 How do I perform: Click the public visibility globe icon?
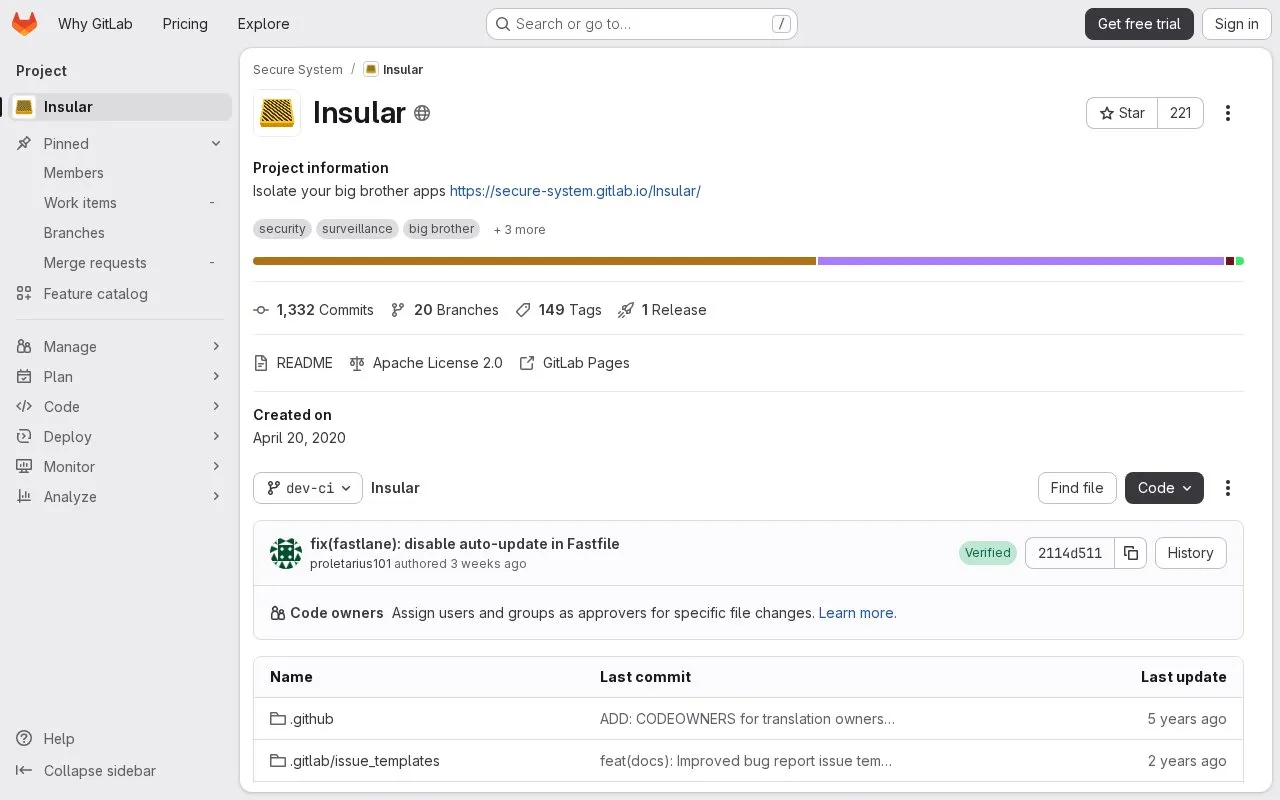click(x=422, y=113)
